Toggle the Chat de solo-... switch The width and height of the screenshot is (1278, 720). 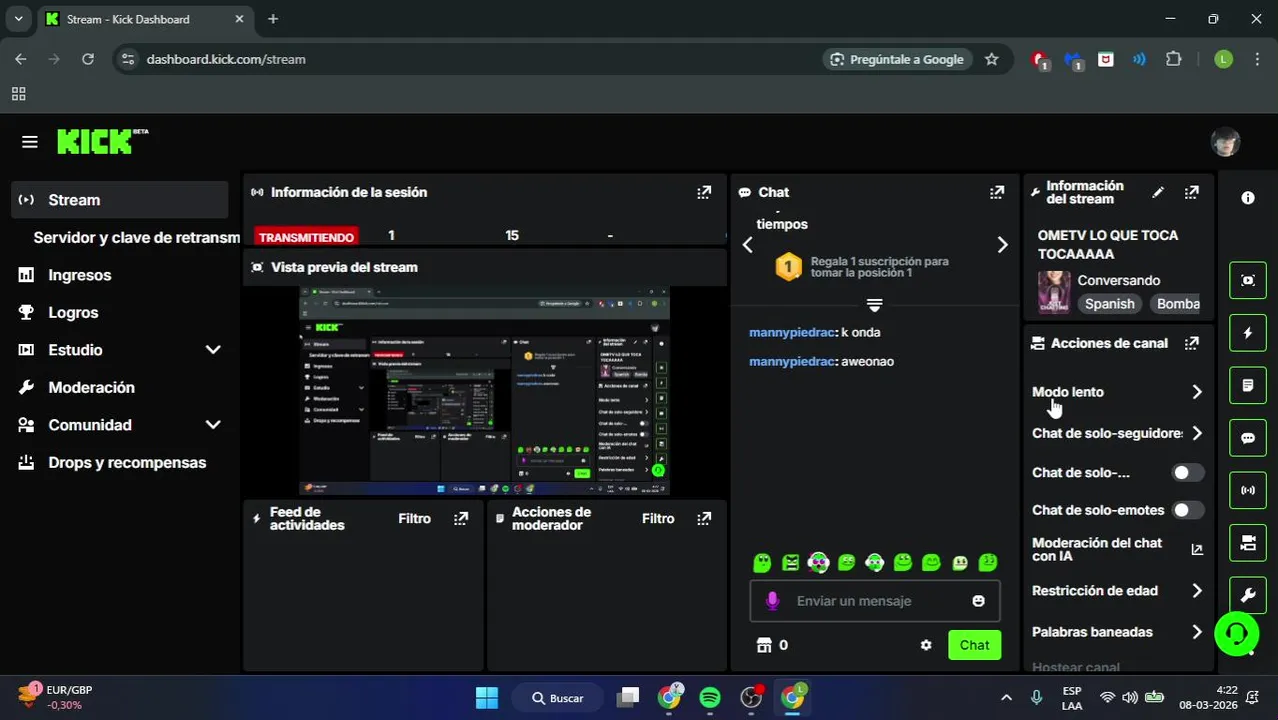1187,473
